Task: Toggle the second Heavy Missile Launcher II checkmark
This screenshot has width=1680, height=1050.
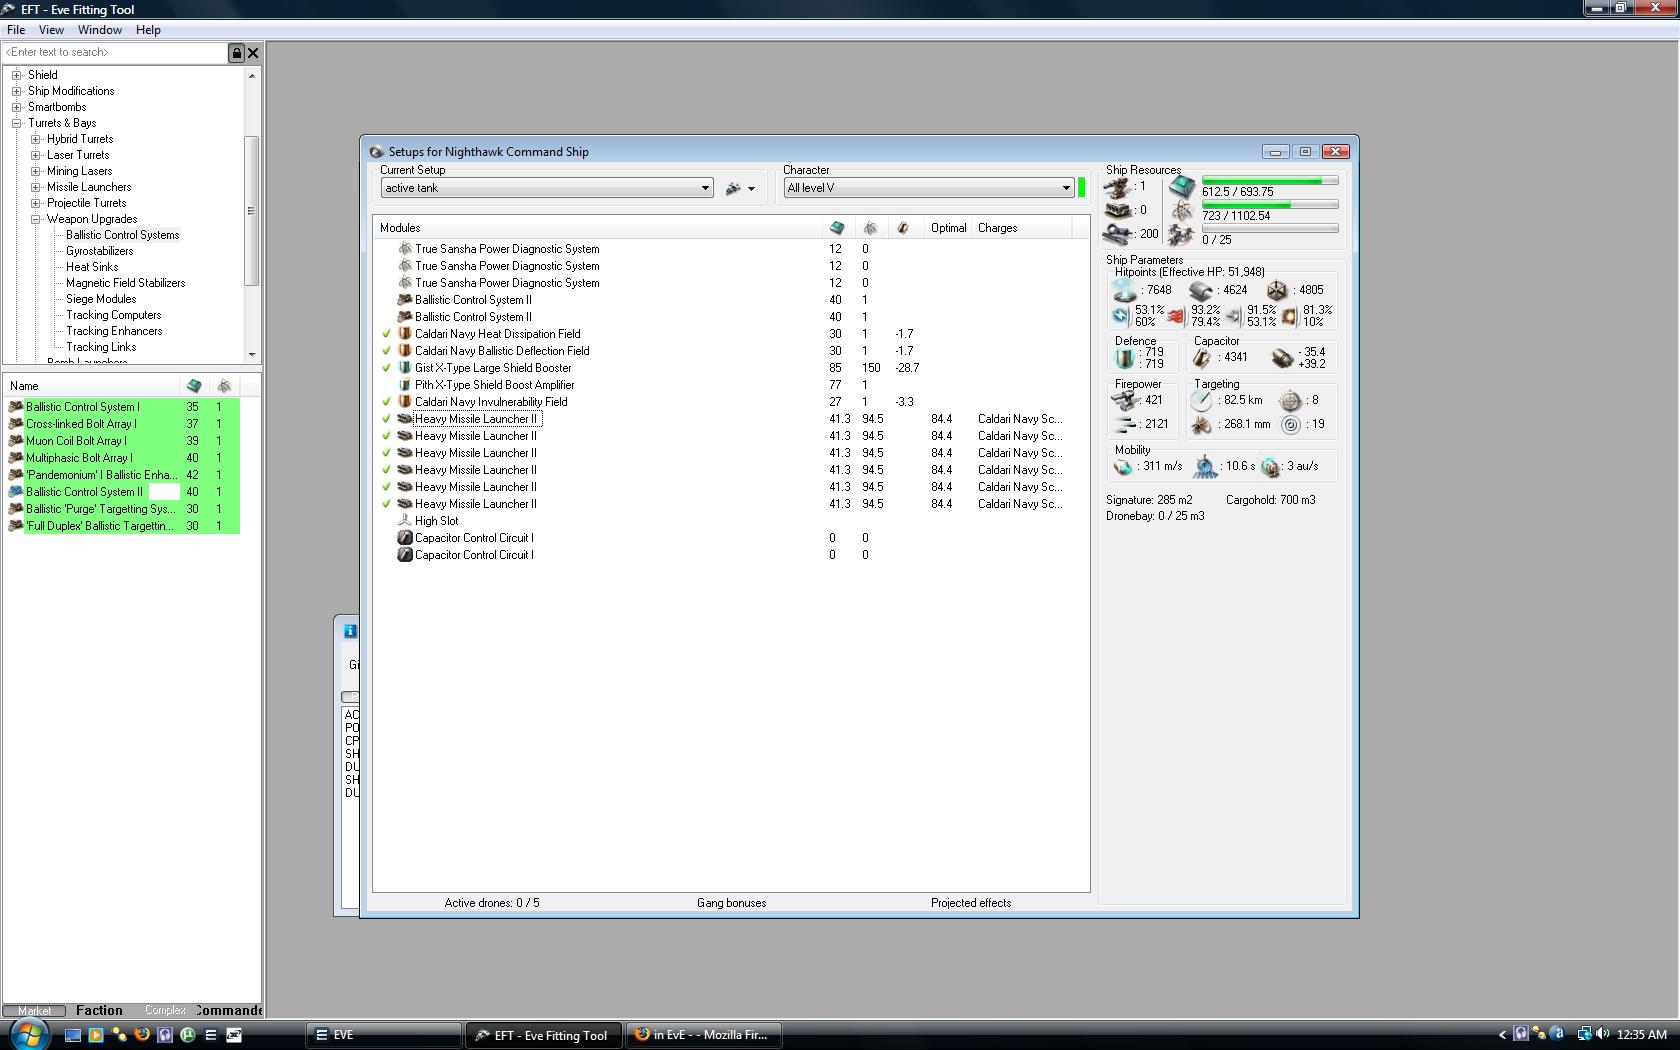Action: coord(386,436)
